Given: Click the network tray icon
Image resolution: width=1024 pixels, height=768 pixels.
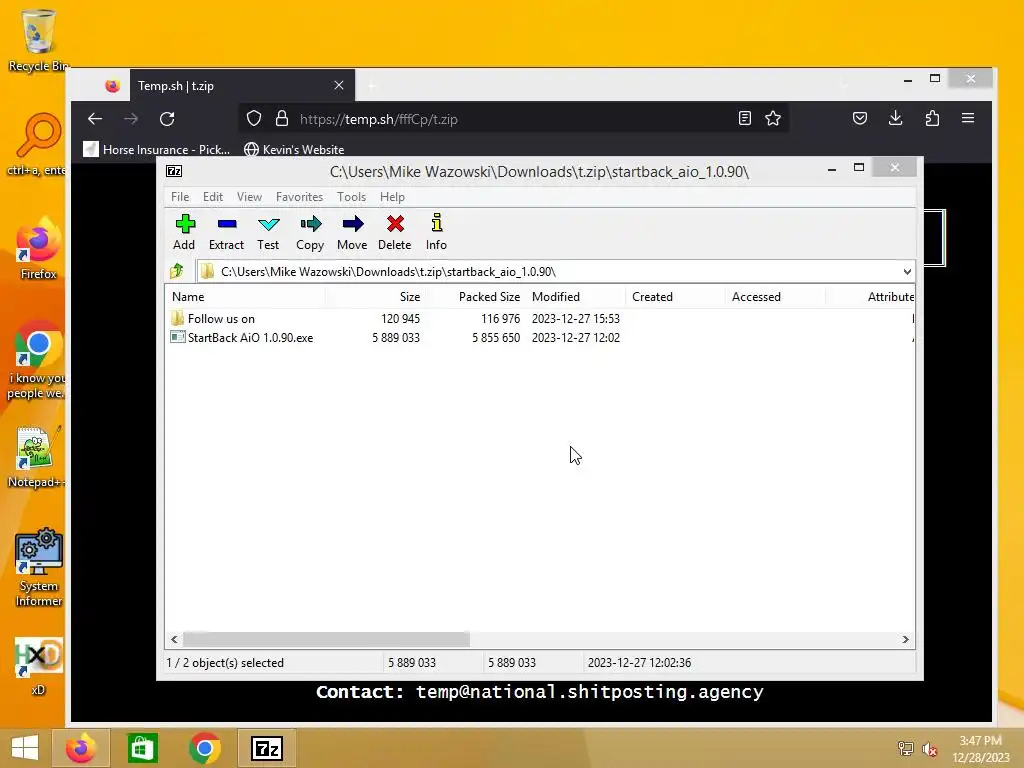Looking at the screenshot, I should point(905,748).
